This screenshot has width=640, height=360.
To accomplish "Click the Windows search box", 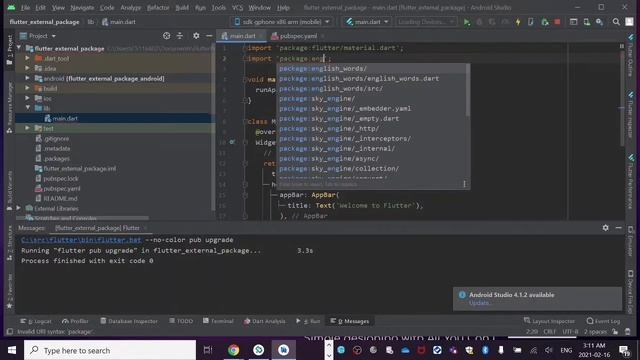I will [x=110, y=350].
